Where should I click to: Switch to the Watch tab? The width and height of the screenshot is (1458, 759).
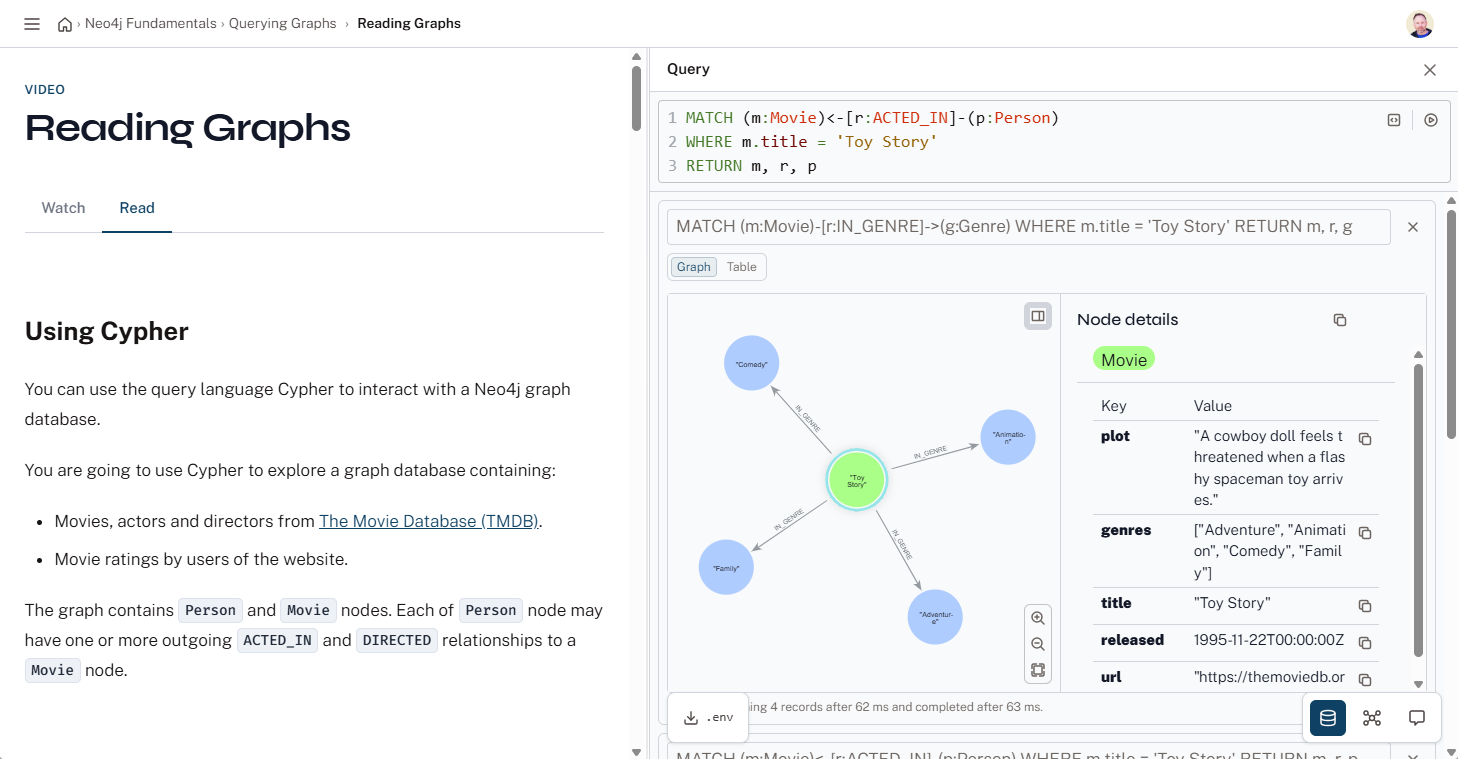coord(63,208)
